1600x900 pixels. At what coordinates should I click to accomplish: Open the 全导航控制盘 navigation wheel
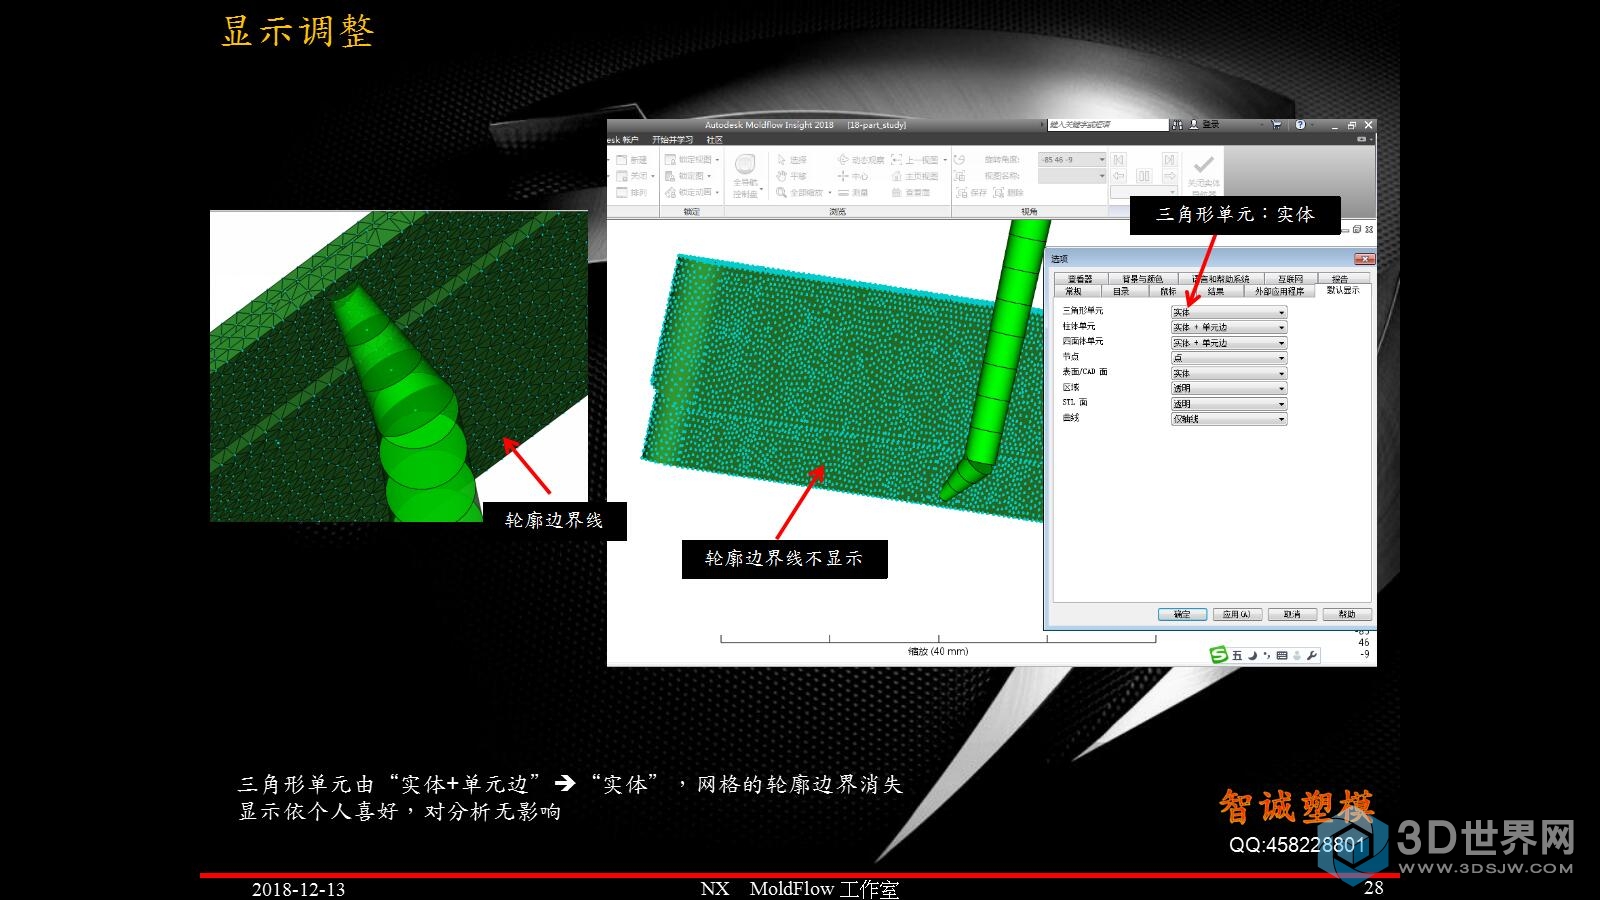[x=745, y=176]
